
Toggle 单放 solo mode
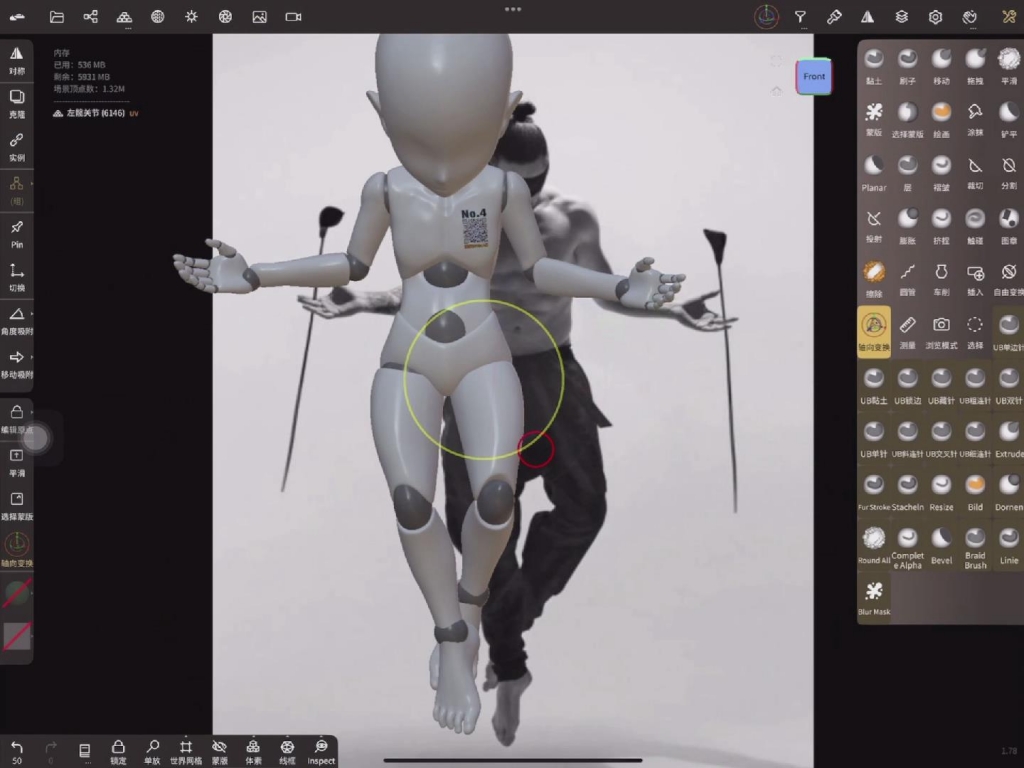pyautogui.click(x=152, y=752)
